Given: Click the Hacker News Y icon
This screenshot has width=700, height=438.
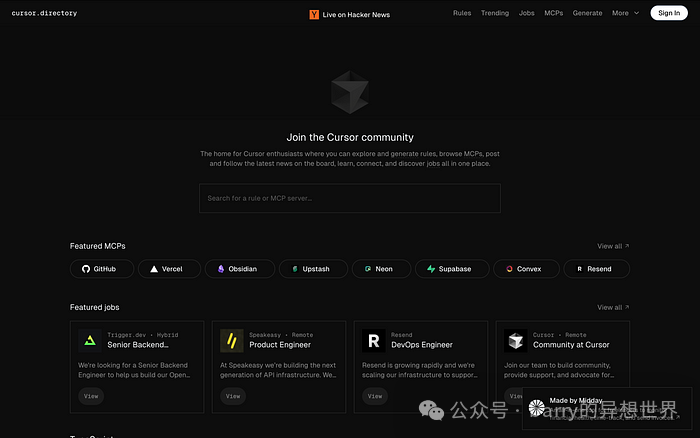Looking at the screenshot, I should tap(314, 15).
